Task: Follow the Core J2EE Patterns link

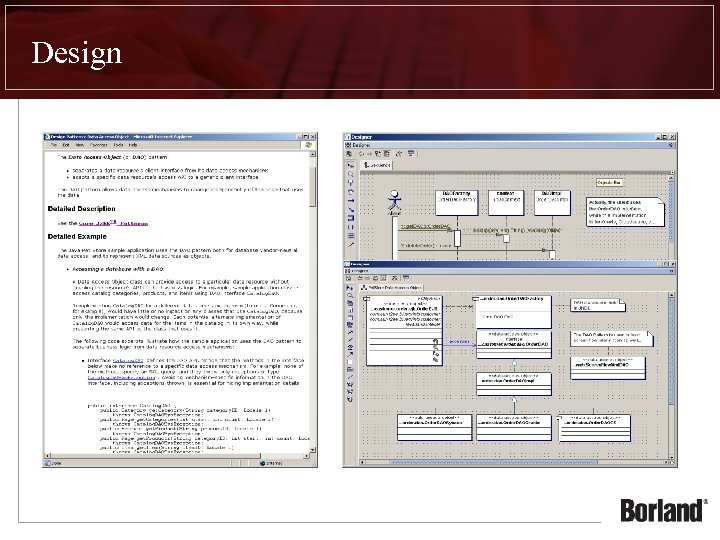Action: (113, 223)
